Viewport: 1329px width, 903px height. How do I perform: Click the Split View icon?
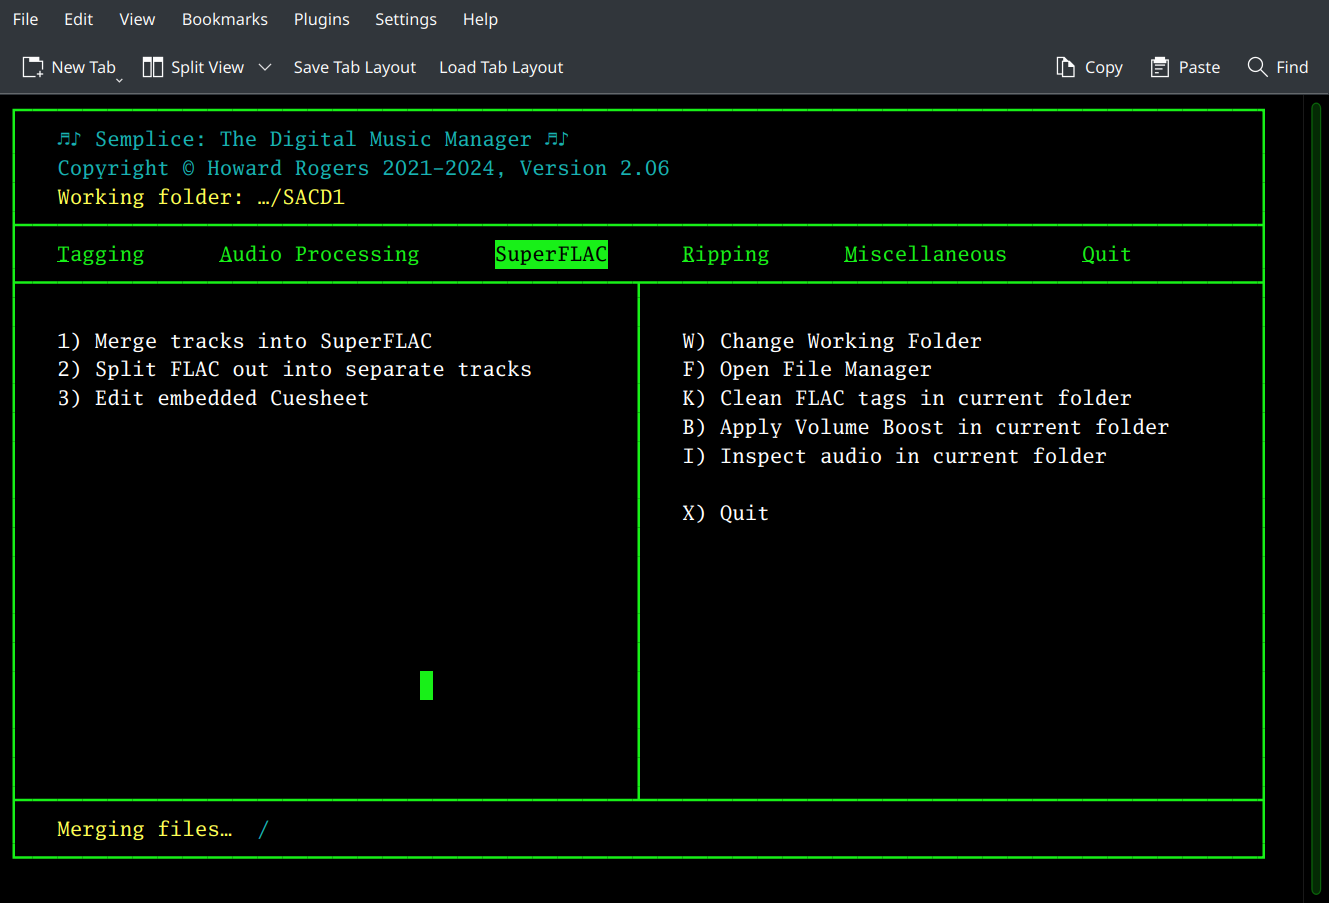(x=153, y=67)
